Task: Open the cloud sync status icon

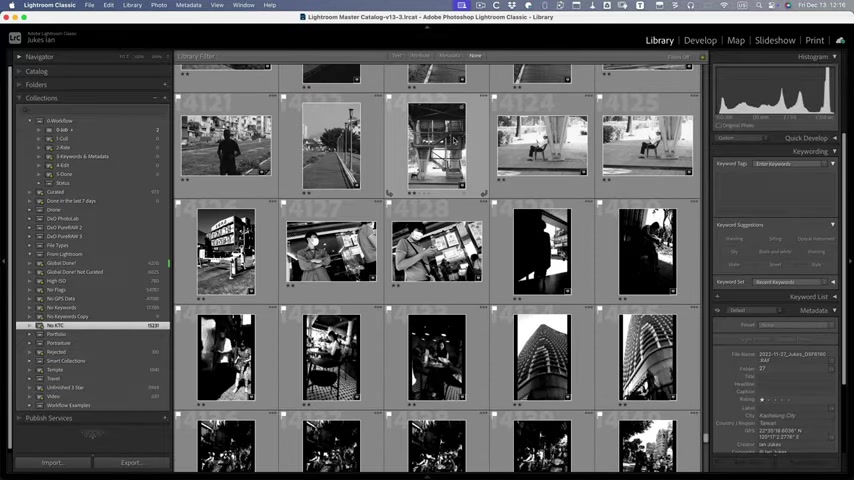Action: pyautogui.click(x=840, y=40)
